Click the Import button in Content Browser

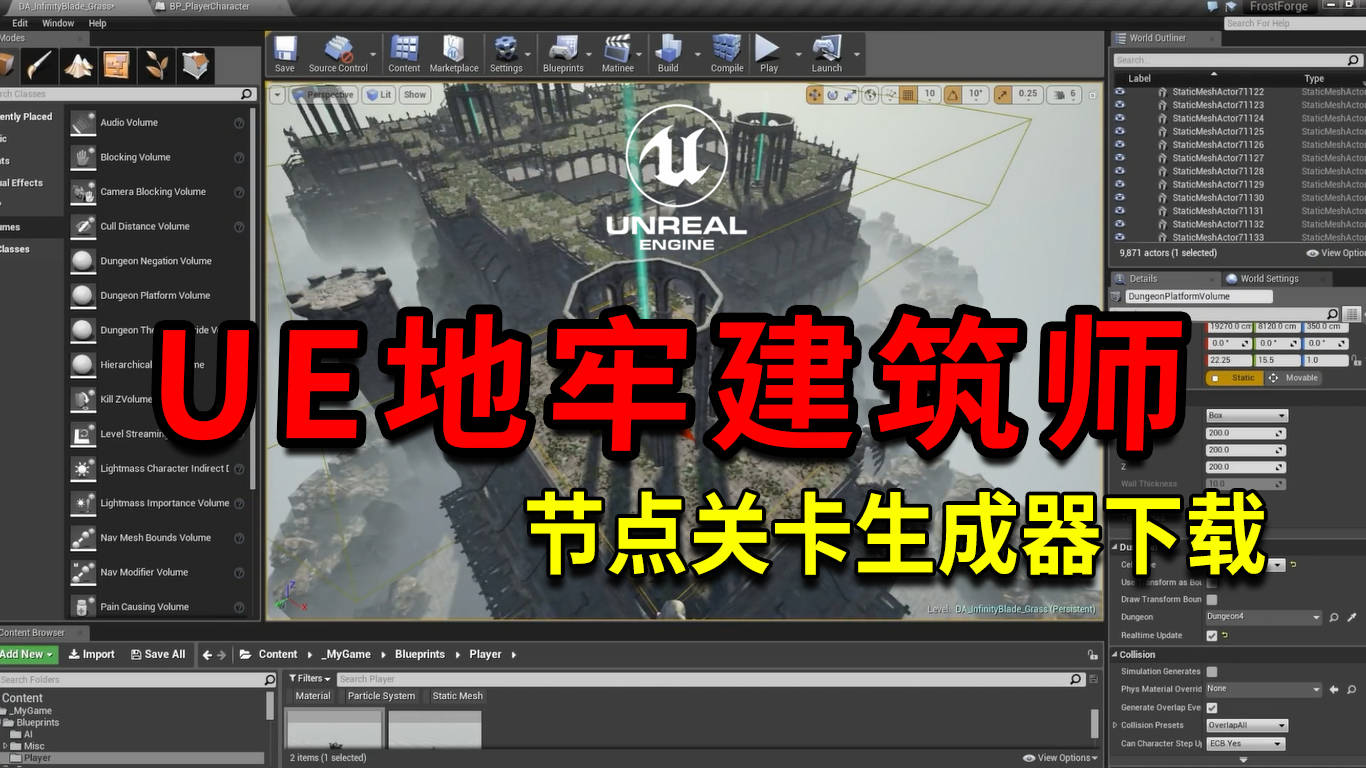tap(92, 654)
